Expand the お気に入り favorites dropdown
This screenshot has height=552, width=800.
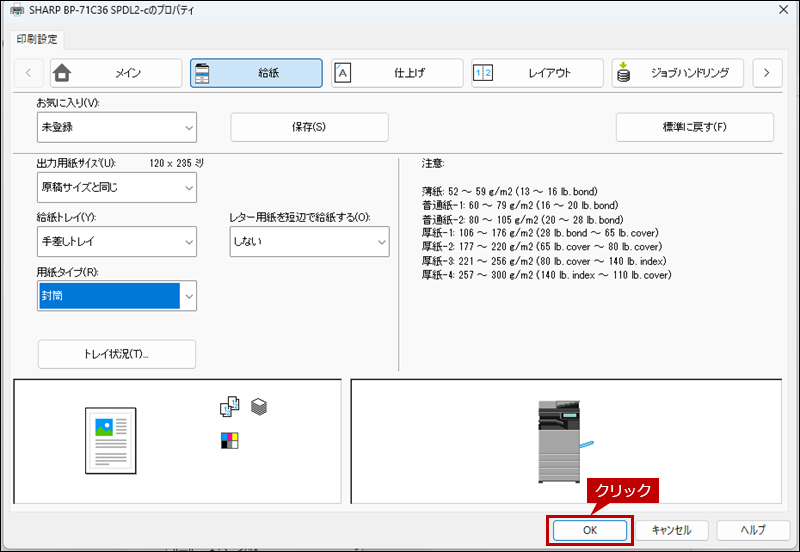[116, 128]
